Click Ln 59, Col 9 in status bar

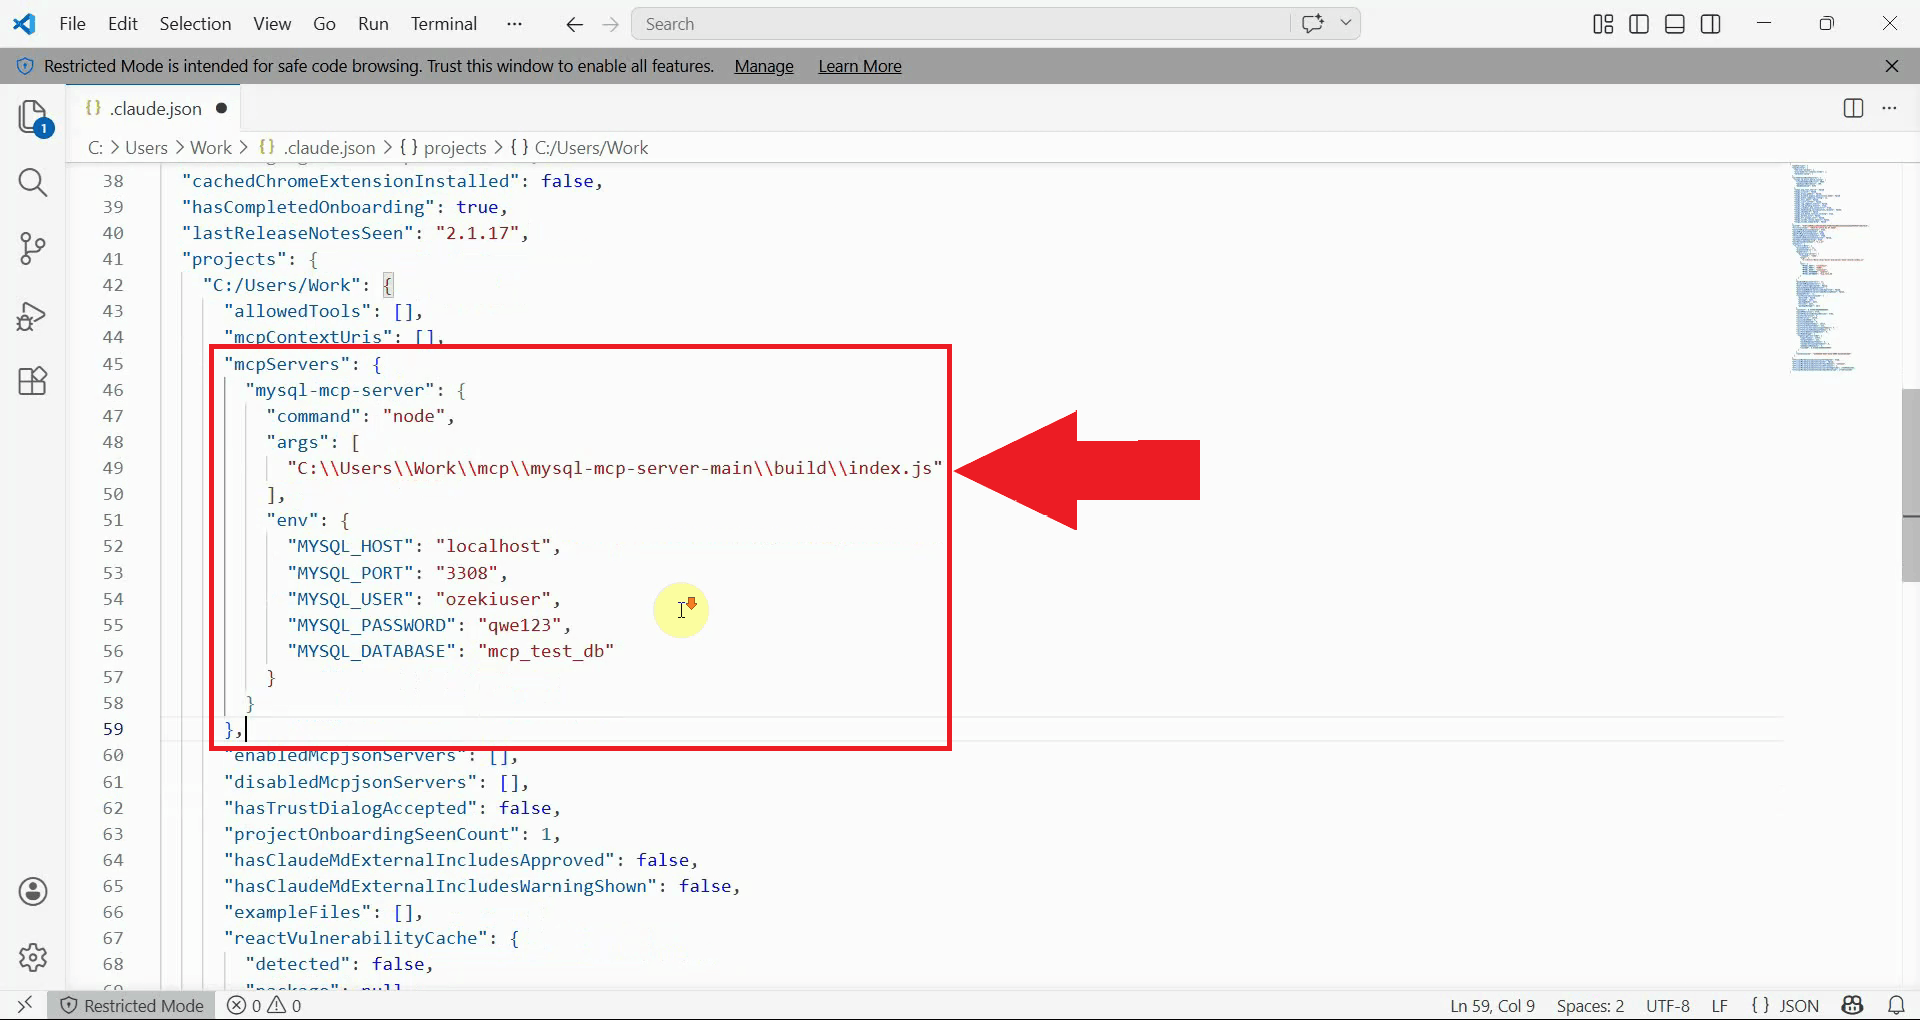(1492, 1006)
